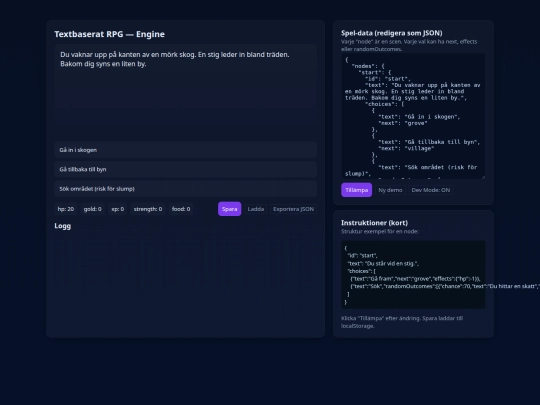Click the xp: 0 stat badge
The width and height of the screenshot is (540, 405).
pyautogui.click(x=117, y=209)
